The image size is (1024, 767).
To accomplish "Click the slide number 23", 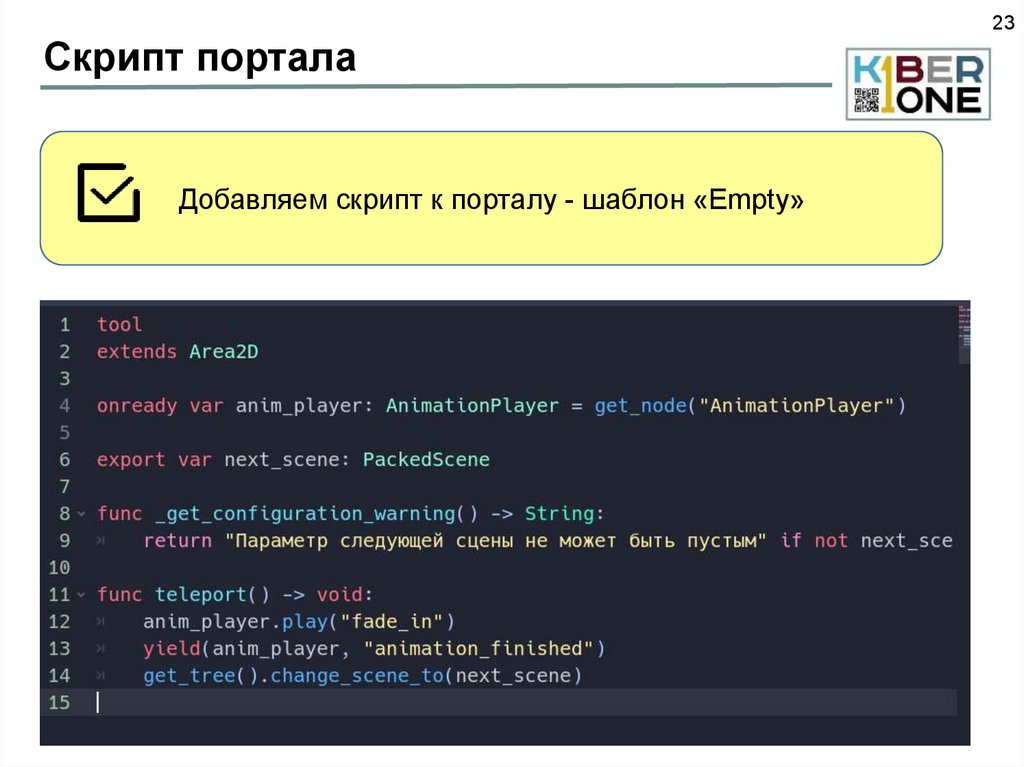I will click(1002, 23).
